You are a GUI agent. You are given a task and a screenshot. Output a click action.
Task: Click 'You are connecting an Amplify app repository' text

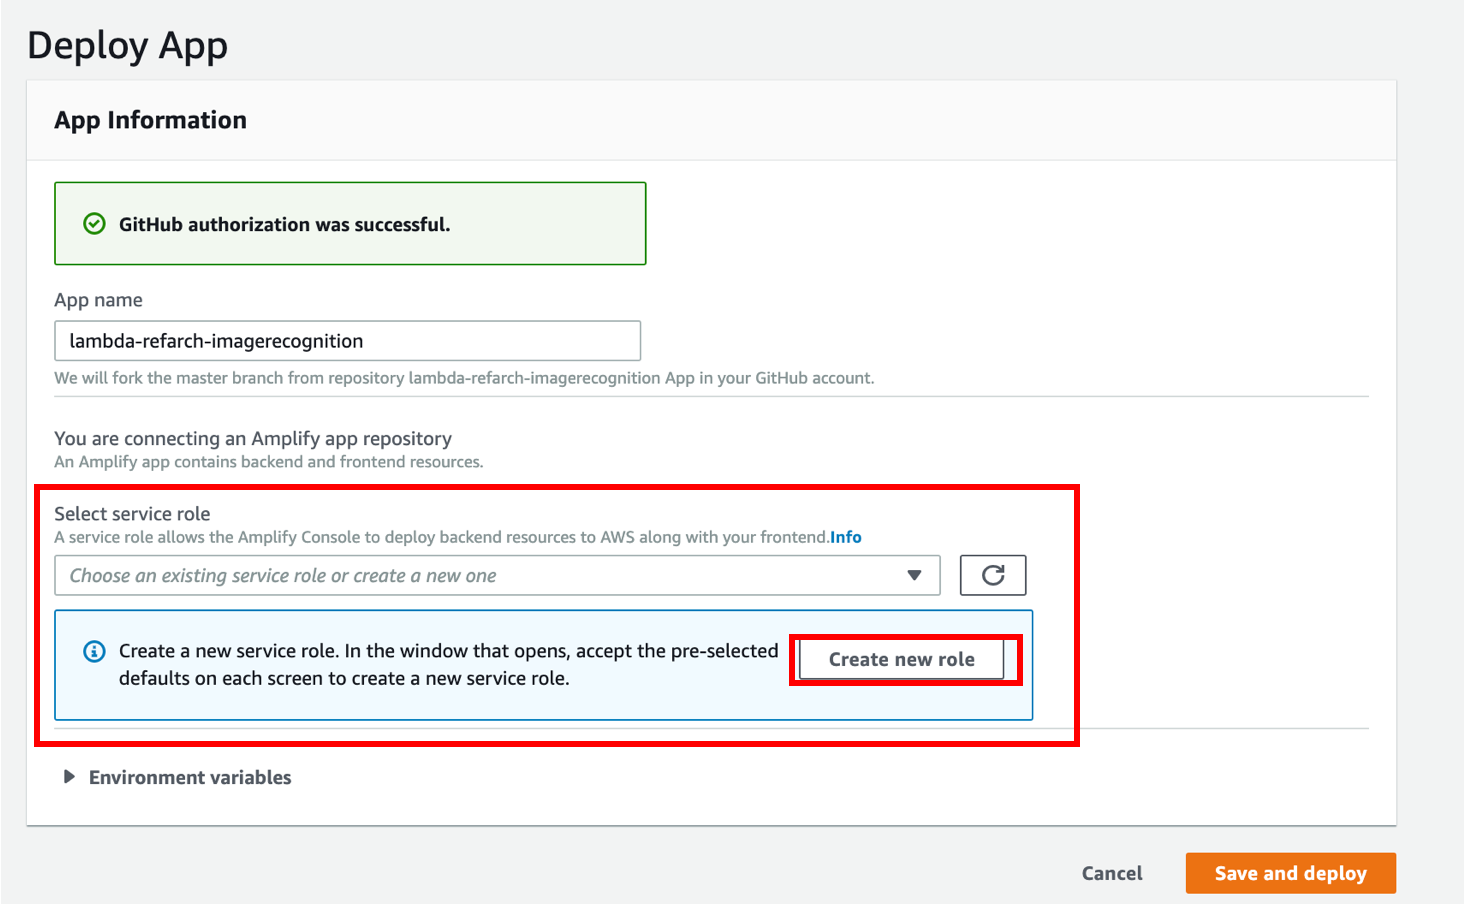pos(253,438)
